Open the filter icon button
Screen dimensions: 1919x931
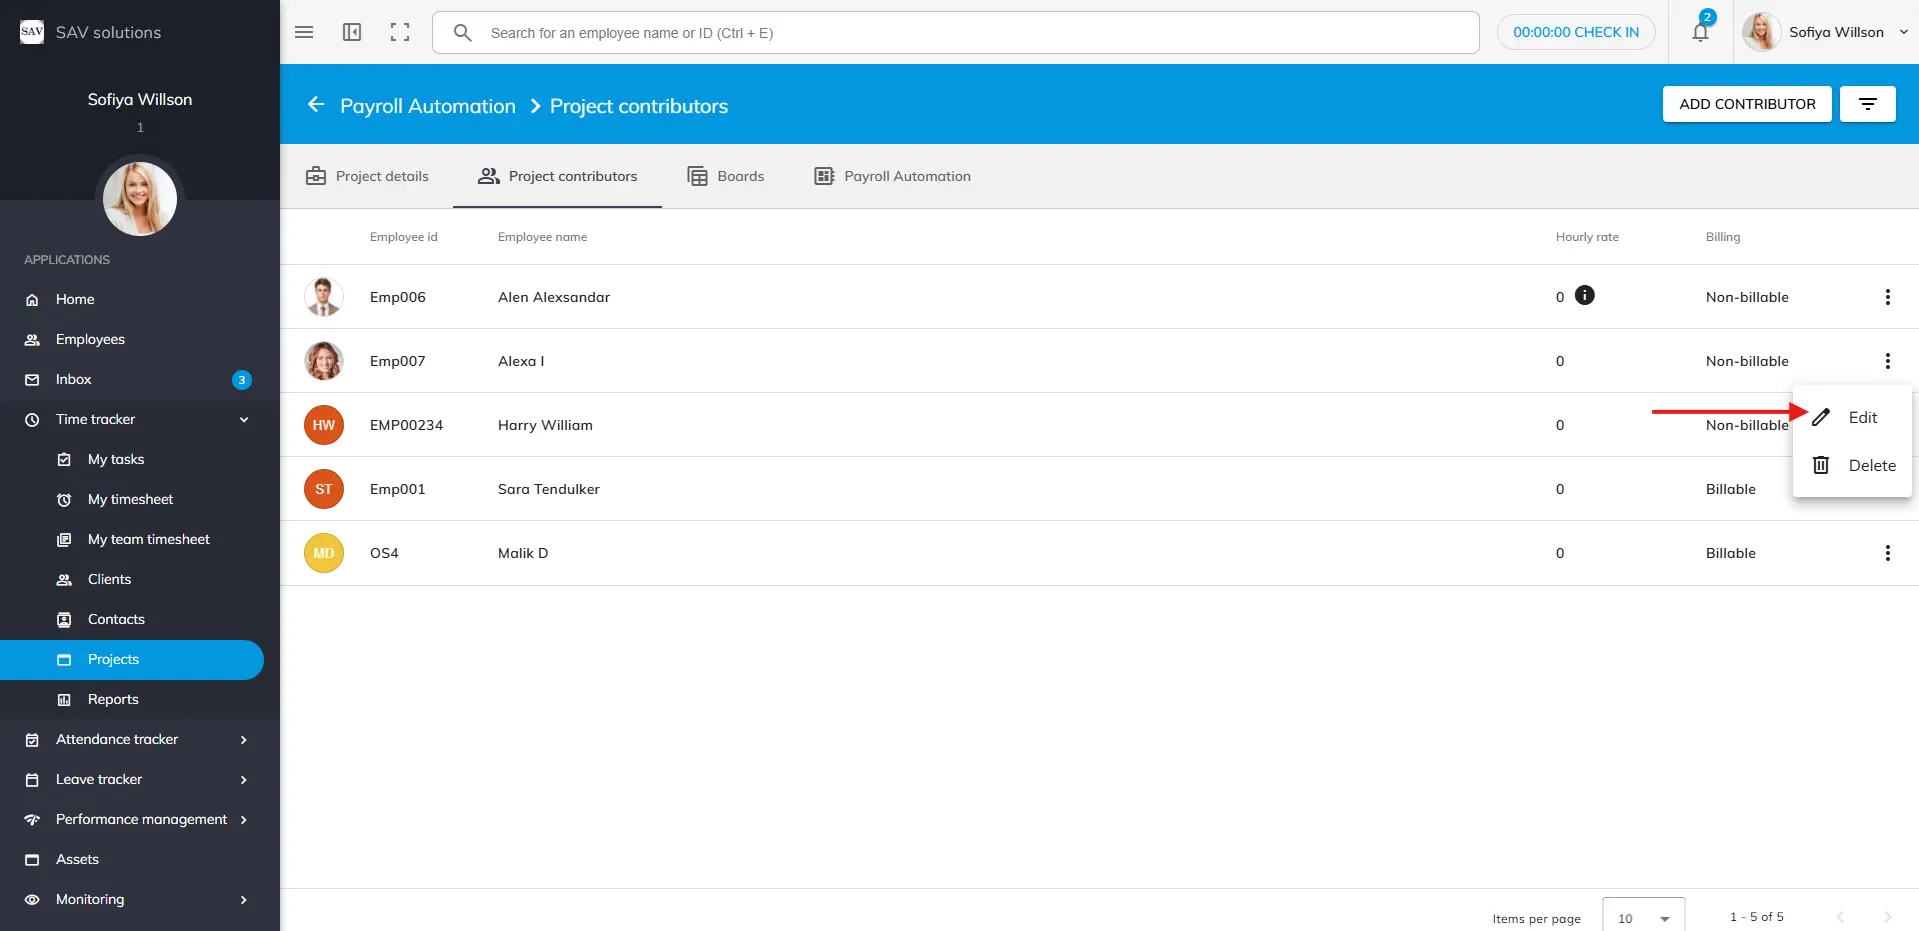pos(1867,104)
